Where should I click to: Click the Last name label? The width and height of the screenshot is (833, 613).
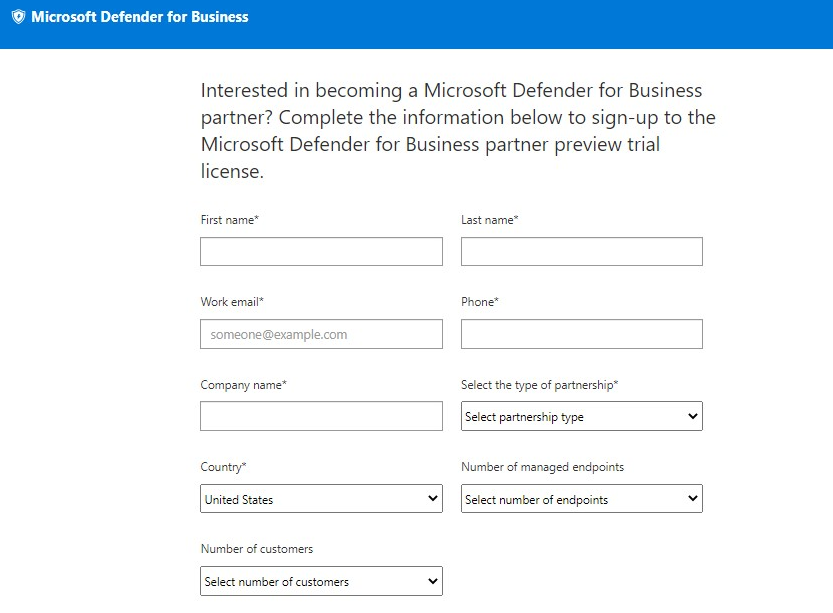[x=489, y=220]
